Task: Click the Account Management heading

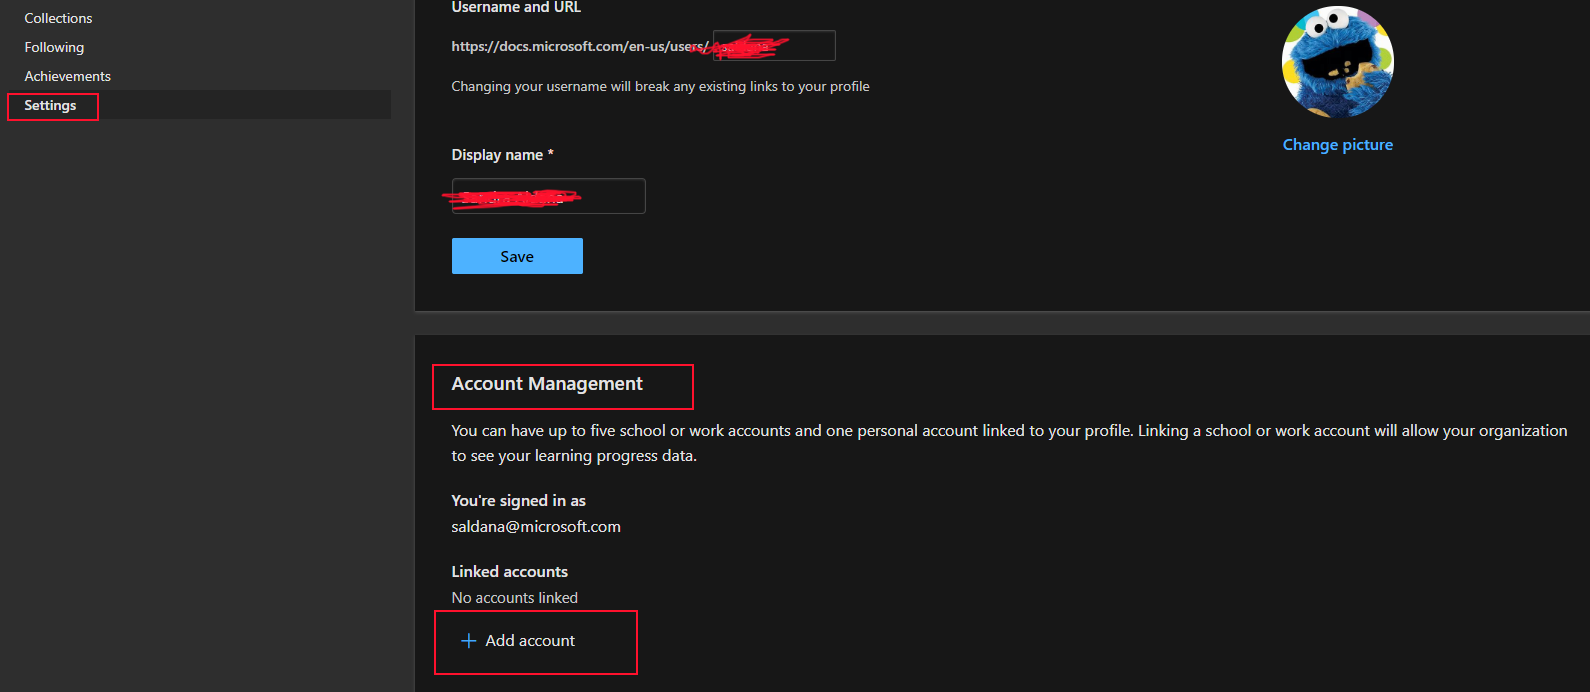Action: tap(547, 384)
